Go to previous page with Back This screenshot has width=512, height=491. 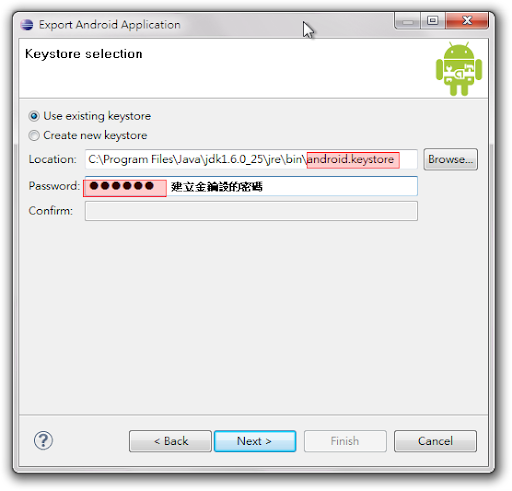pos(170,441)
